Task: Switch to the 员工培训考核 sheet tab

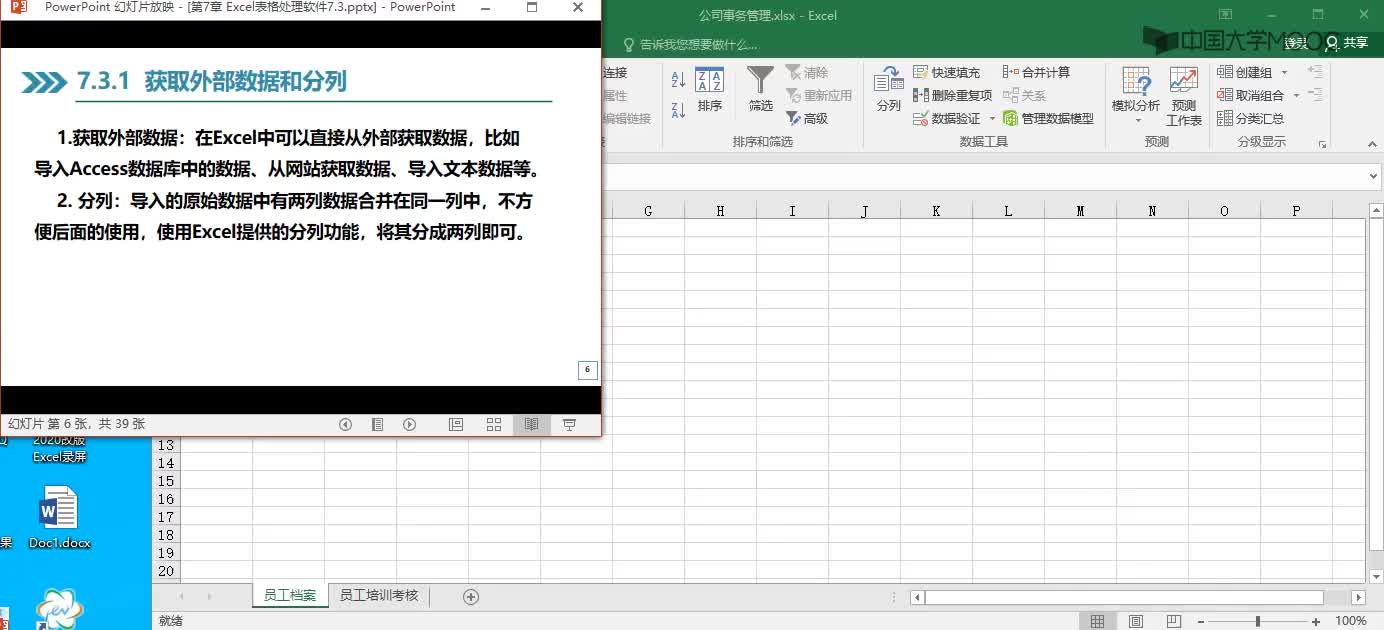Action: point(378,595)
